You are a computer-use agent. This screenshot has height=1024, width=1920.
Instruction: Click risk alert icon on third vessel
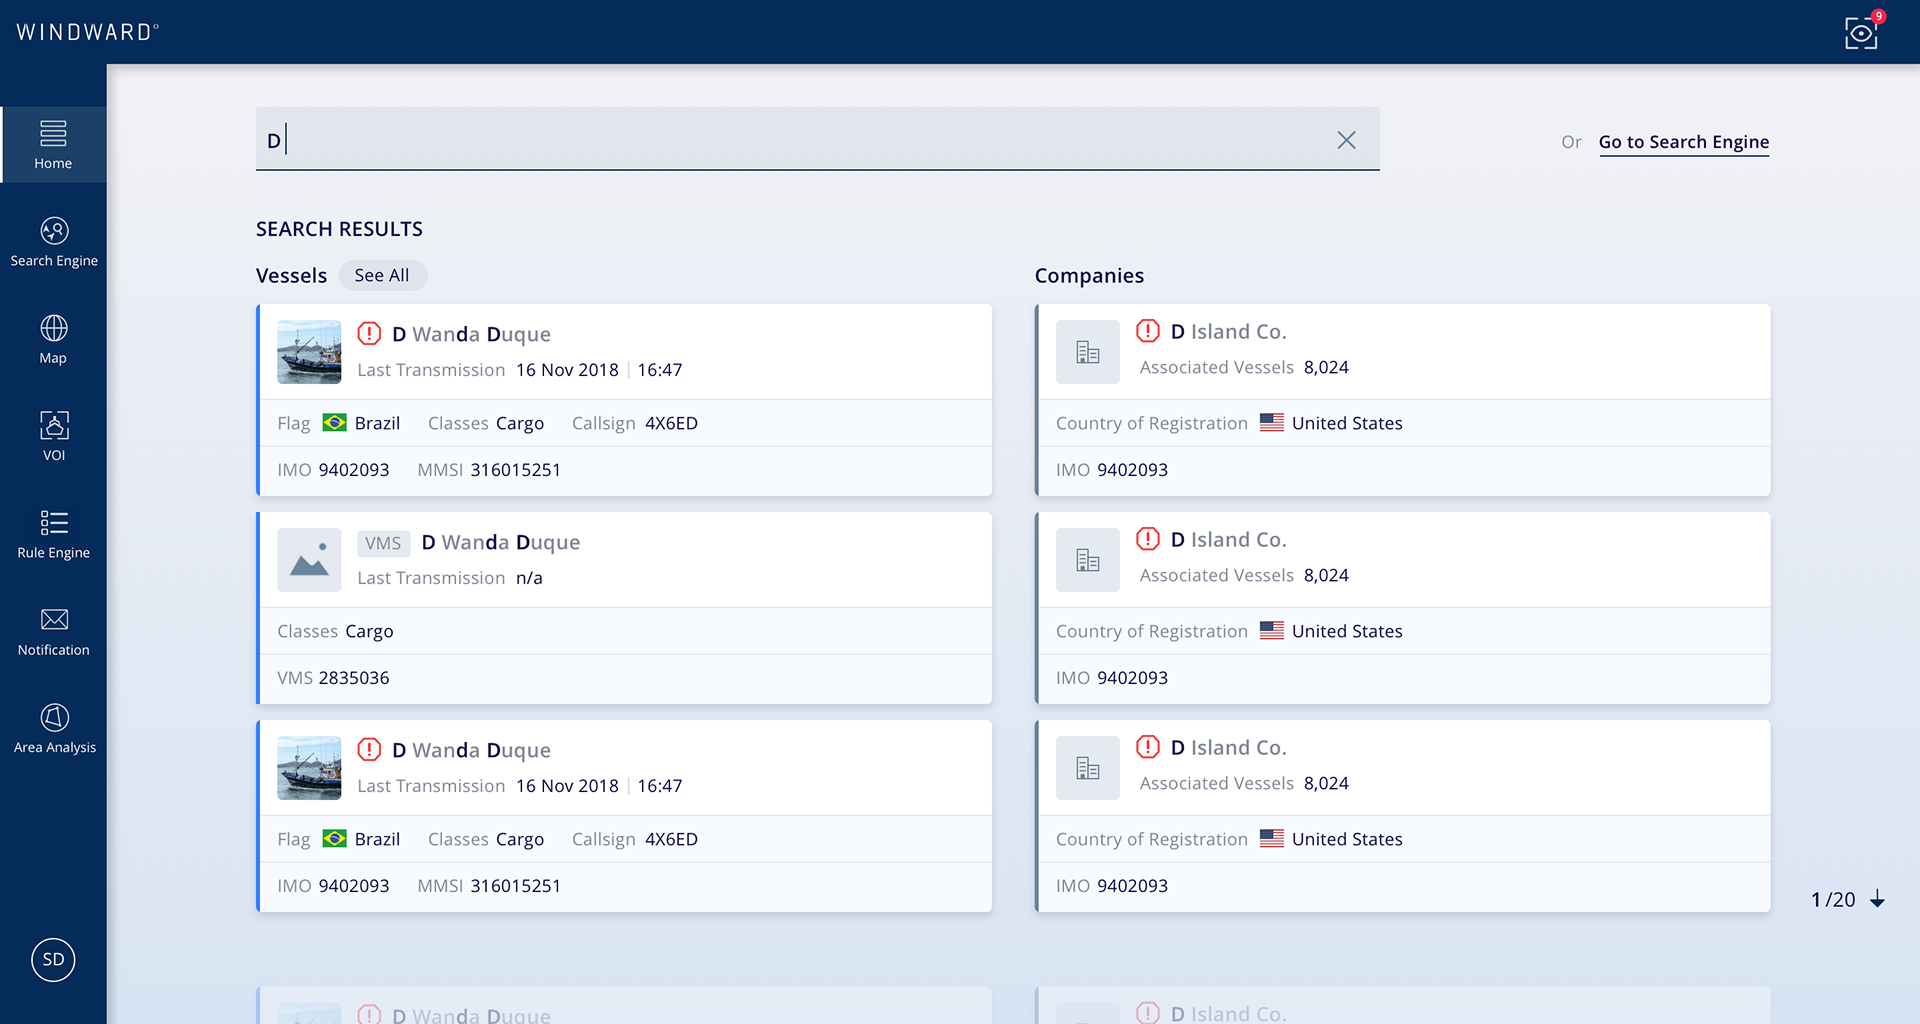point(370,749)
